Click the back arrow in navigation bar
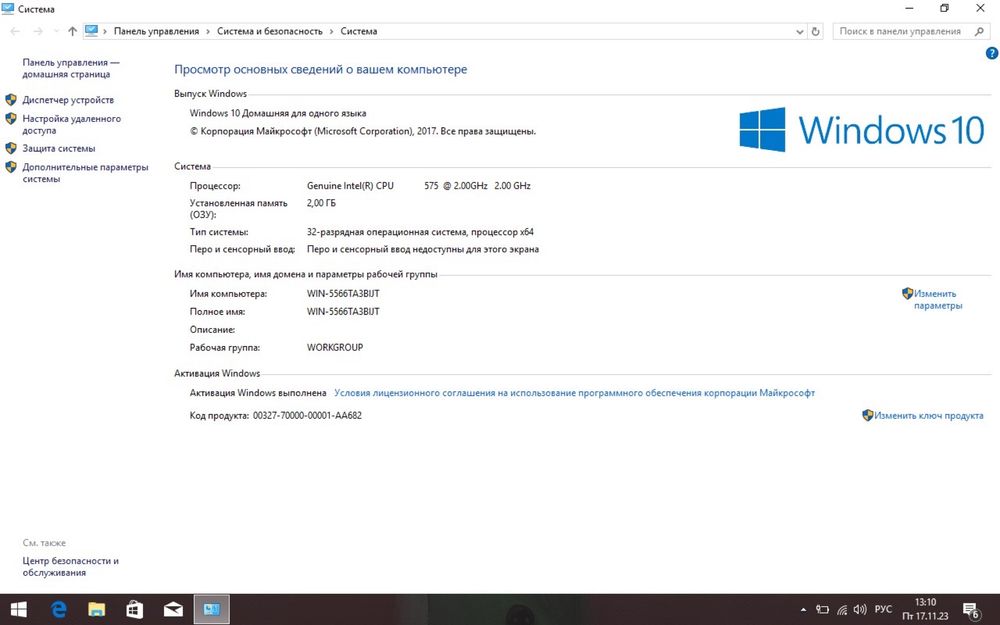 click(15, 31)
